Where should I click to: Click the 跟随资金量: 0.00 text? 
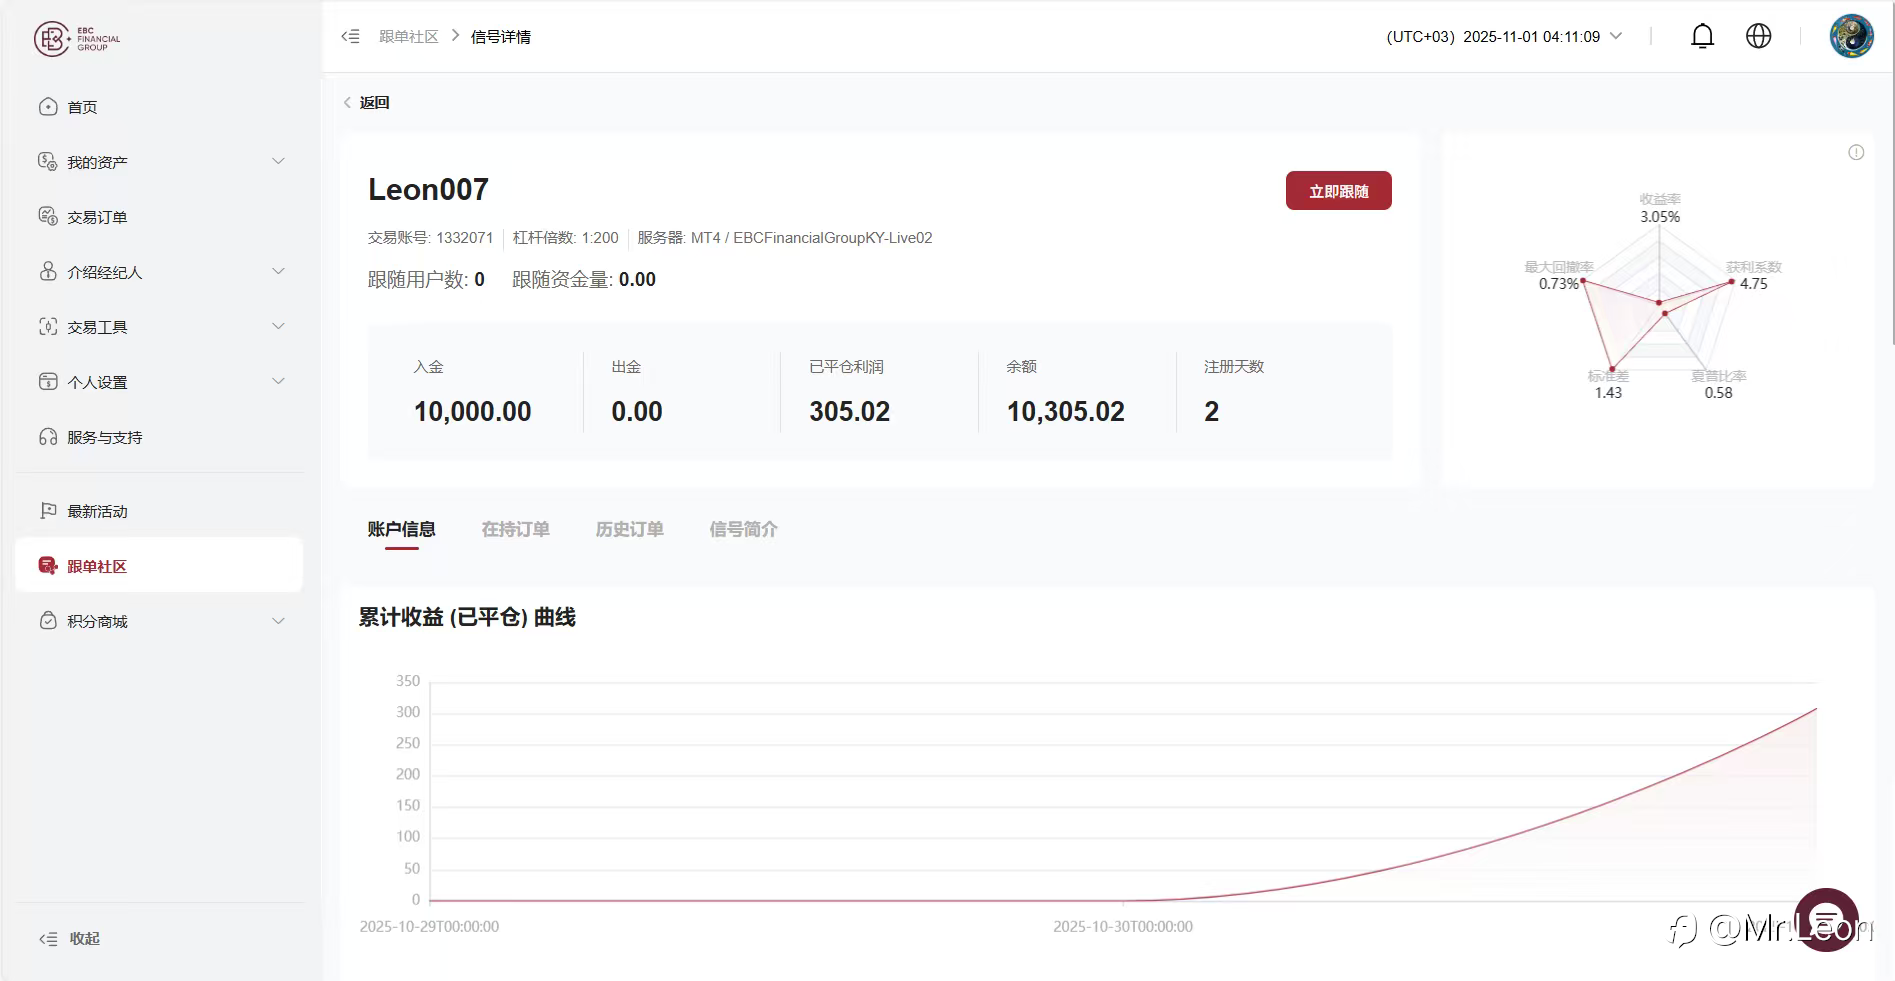(x=584, y=280)
